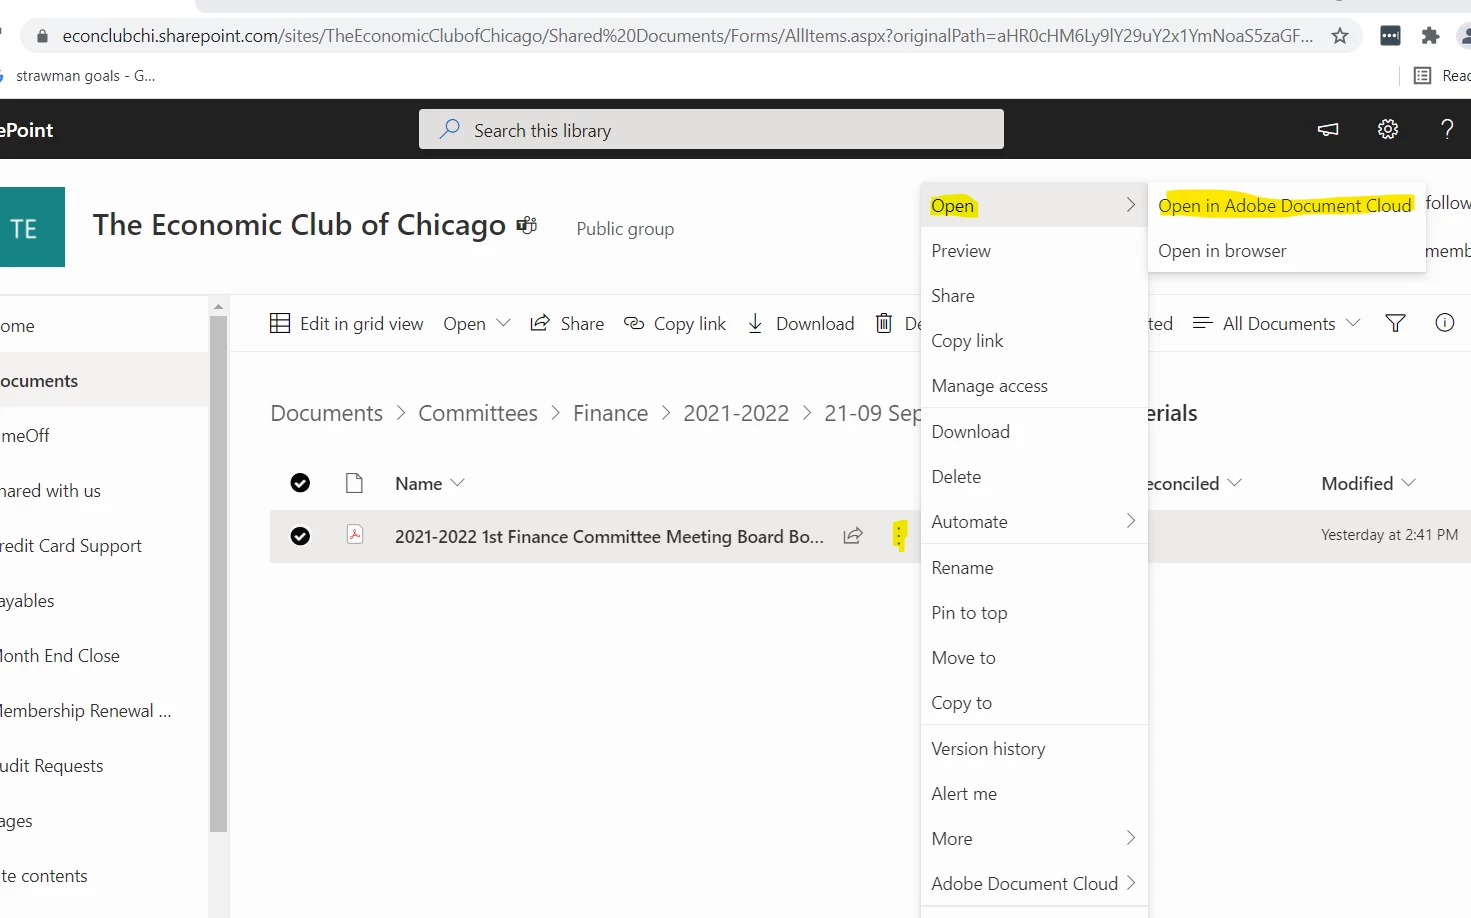Screen dimensions: 1471x918
Task: Choose Open in Adobe Document Cloud
Action: (1285, 205)
